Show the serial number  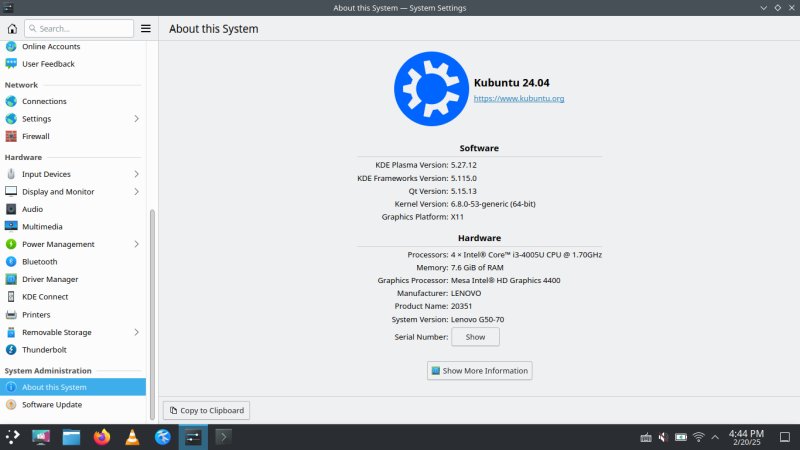475,337
